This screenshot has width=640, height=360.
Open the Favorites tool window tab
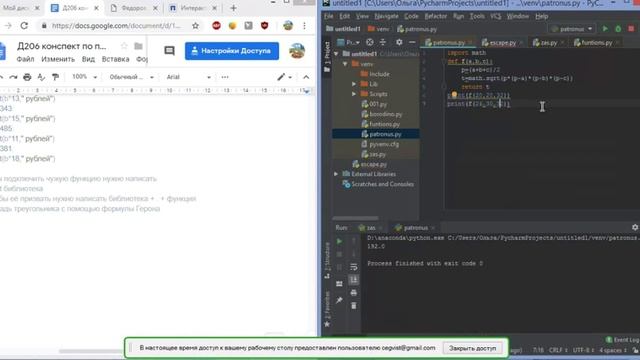coord(327,309)
